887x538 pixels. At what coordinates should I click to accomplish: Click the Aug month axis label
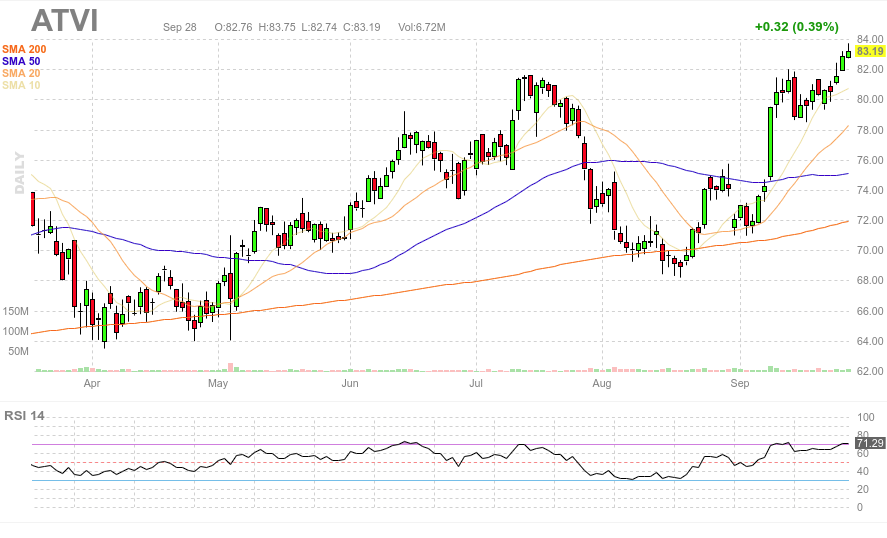pyautogui.click(x=602, y=384)
